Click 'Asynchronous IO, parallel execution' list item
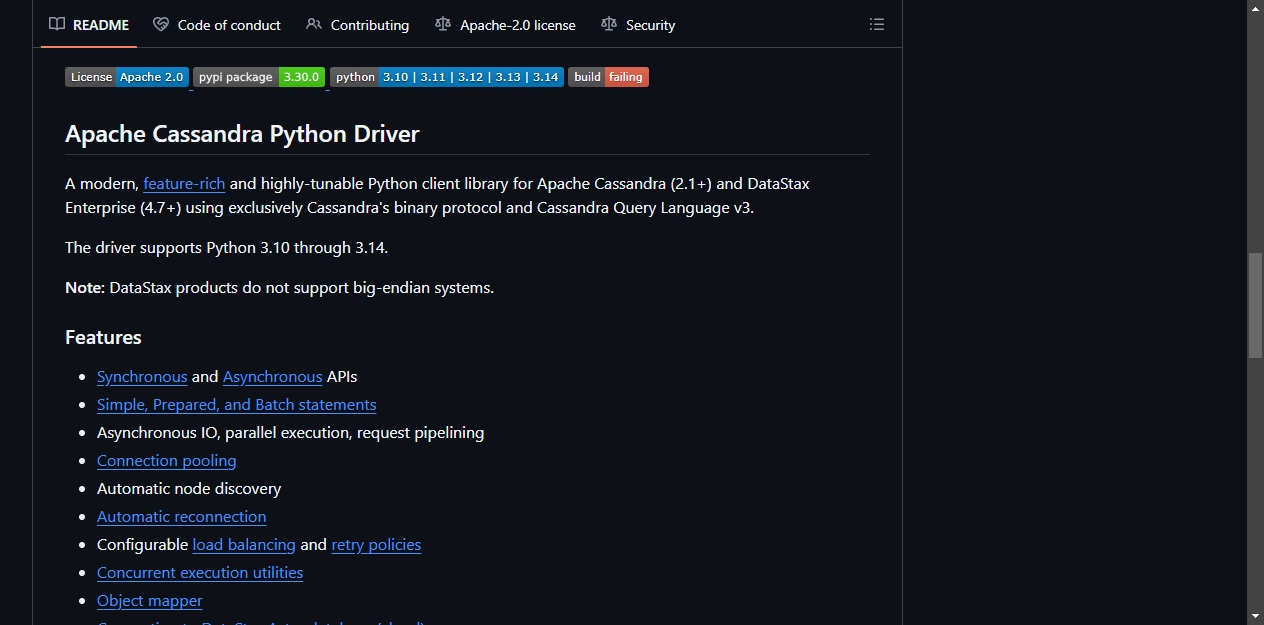Image resolution: width=1264 pixels, height=625 pixels. click(290, 433)
